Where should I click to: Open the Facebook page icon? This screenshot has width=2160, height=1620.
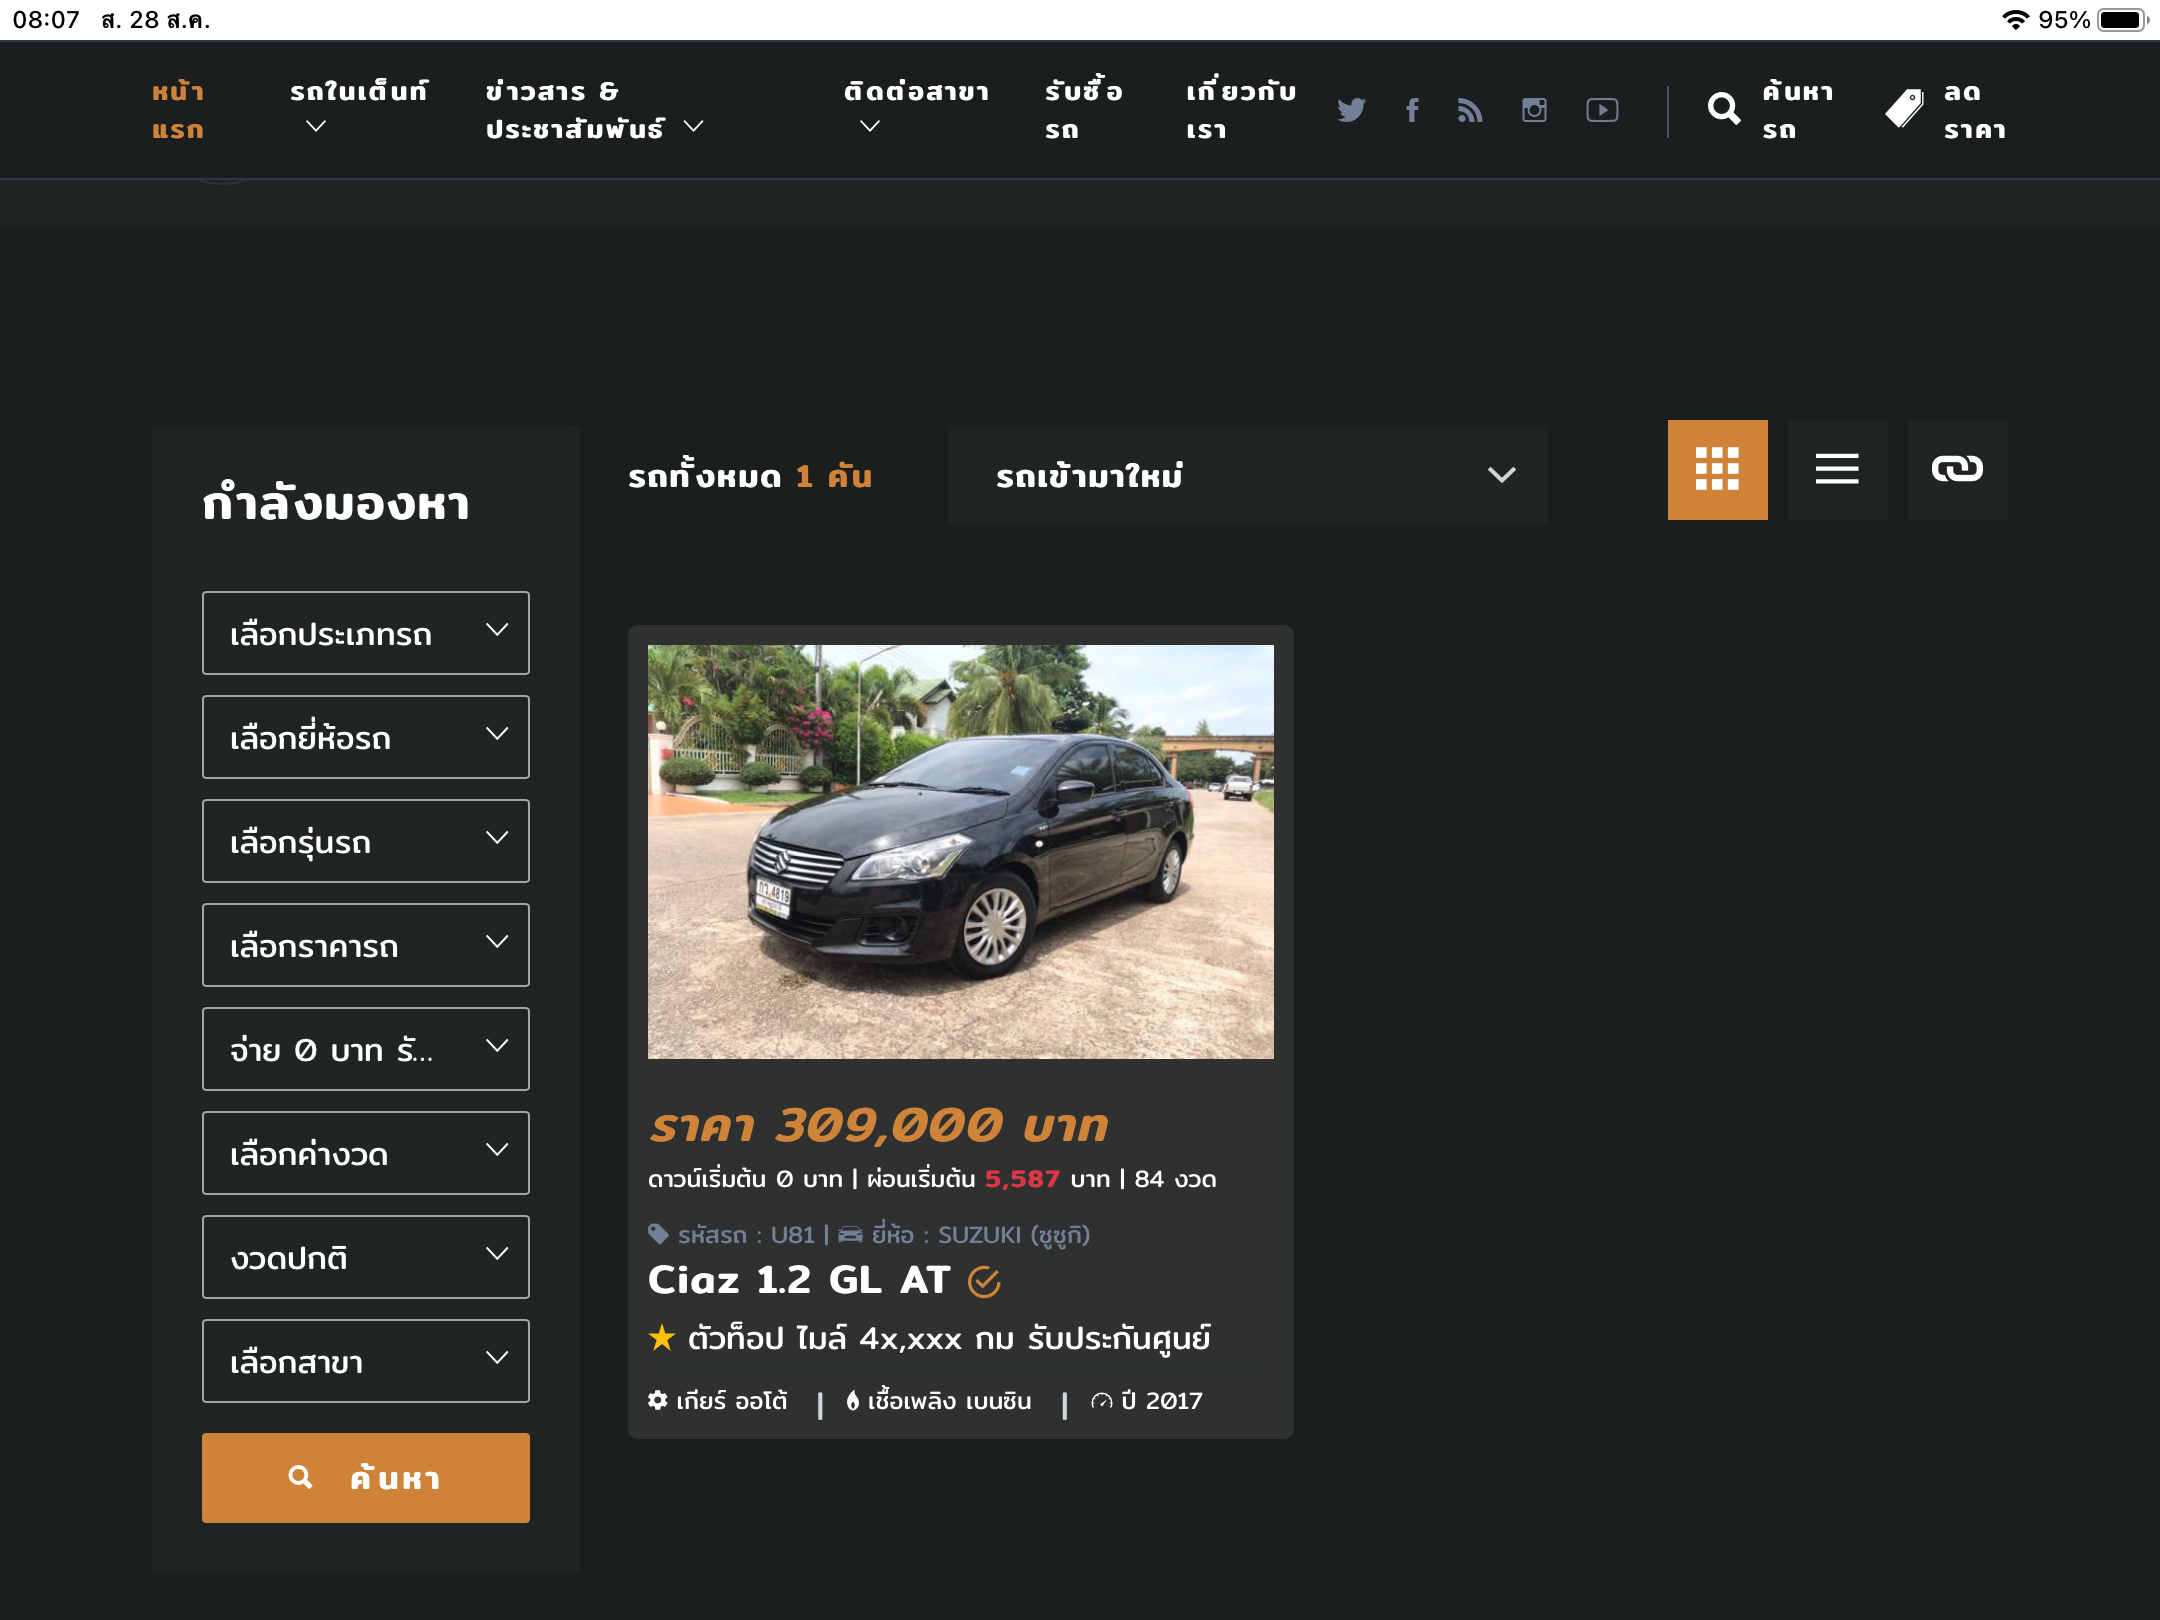1412,110
